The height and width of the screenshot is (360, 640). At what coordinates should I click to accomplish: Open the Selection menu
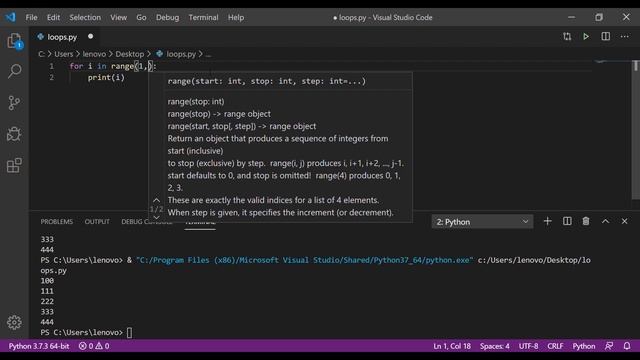(x=85, y=18)
